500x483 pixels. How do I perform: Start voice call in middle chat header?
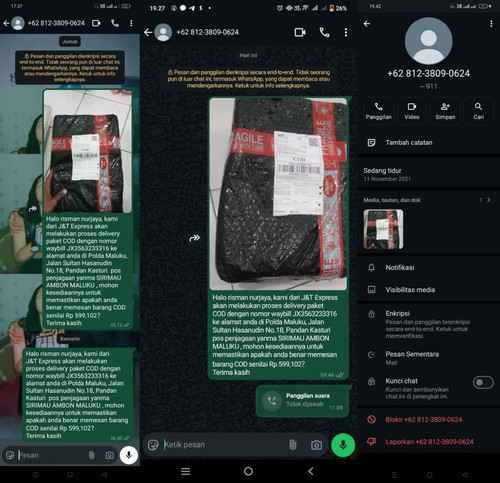[x=324, y=32]
